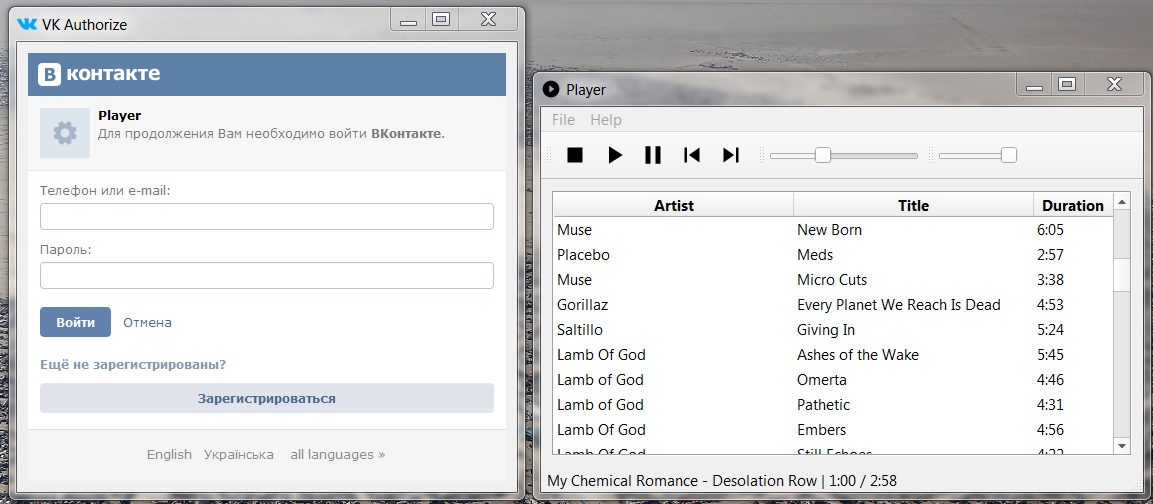1153x504 pixels.
Task: Select the Omerta track
Action: tap(821, 380)
